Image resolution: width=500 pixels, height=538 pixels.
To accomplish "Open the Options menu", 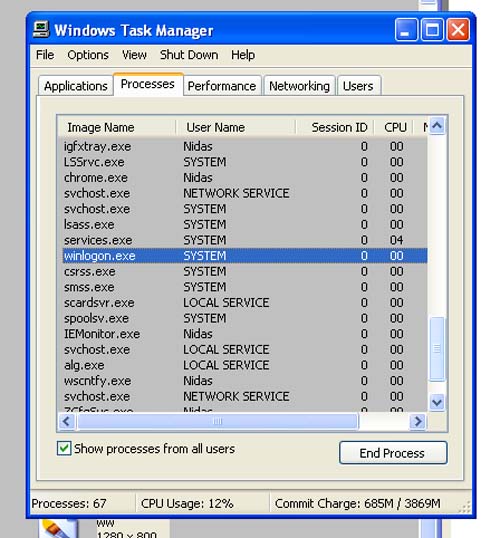I will tap(88, 55).
